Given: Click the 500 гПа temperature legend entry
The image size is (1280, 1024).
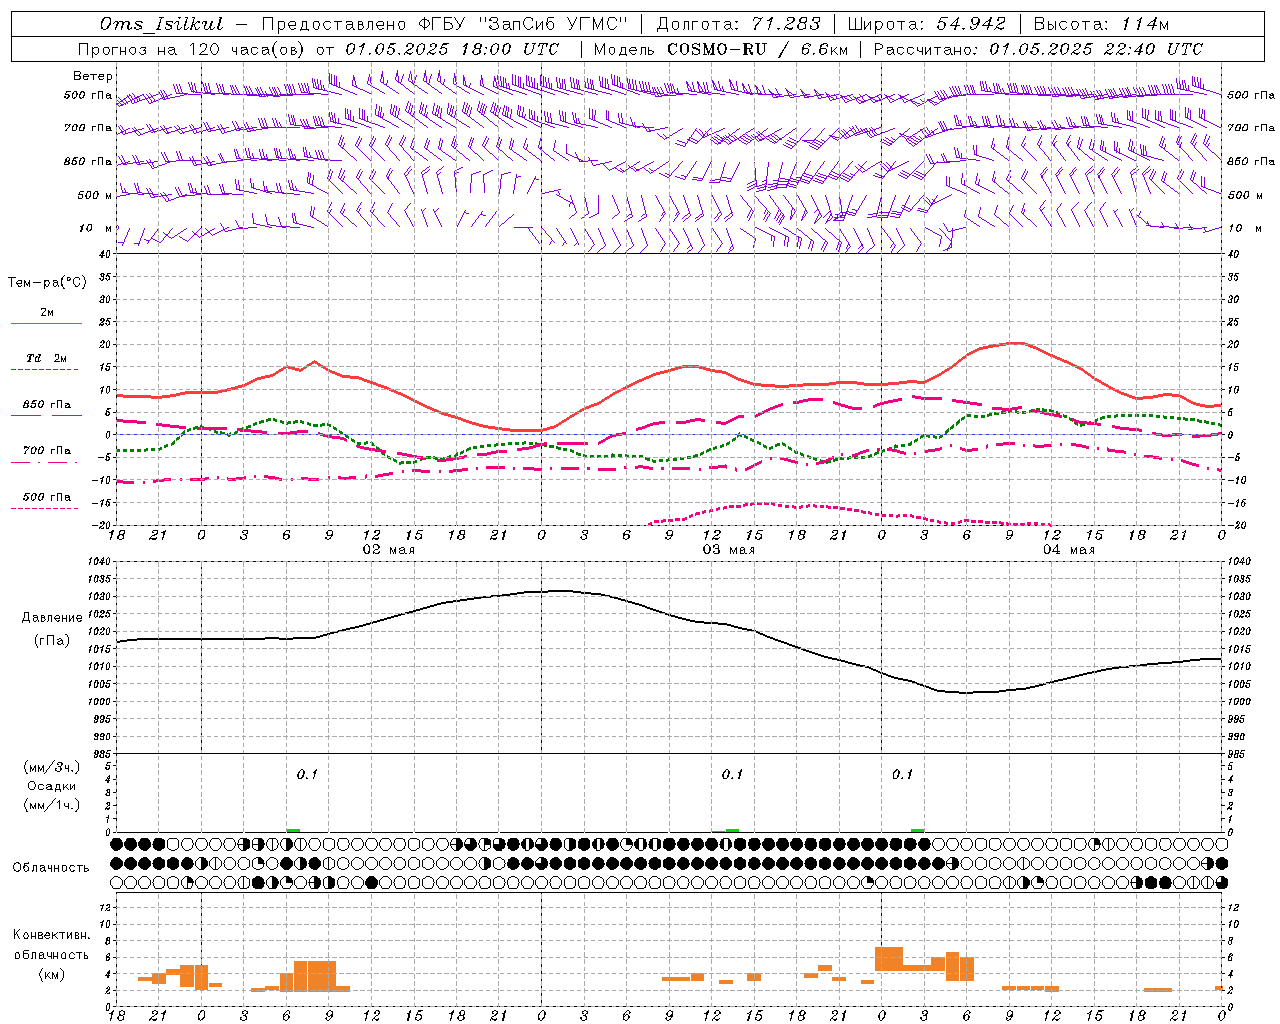Looking at the screenshot, I should pos(46,497).
